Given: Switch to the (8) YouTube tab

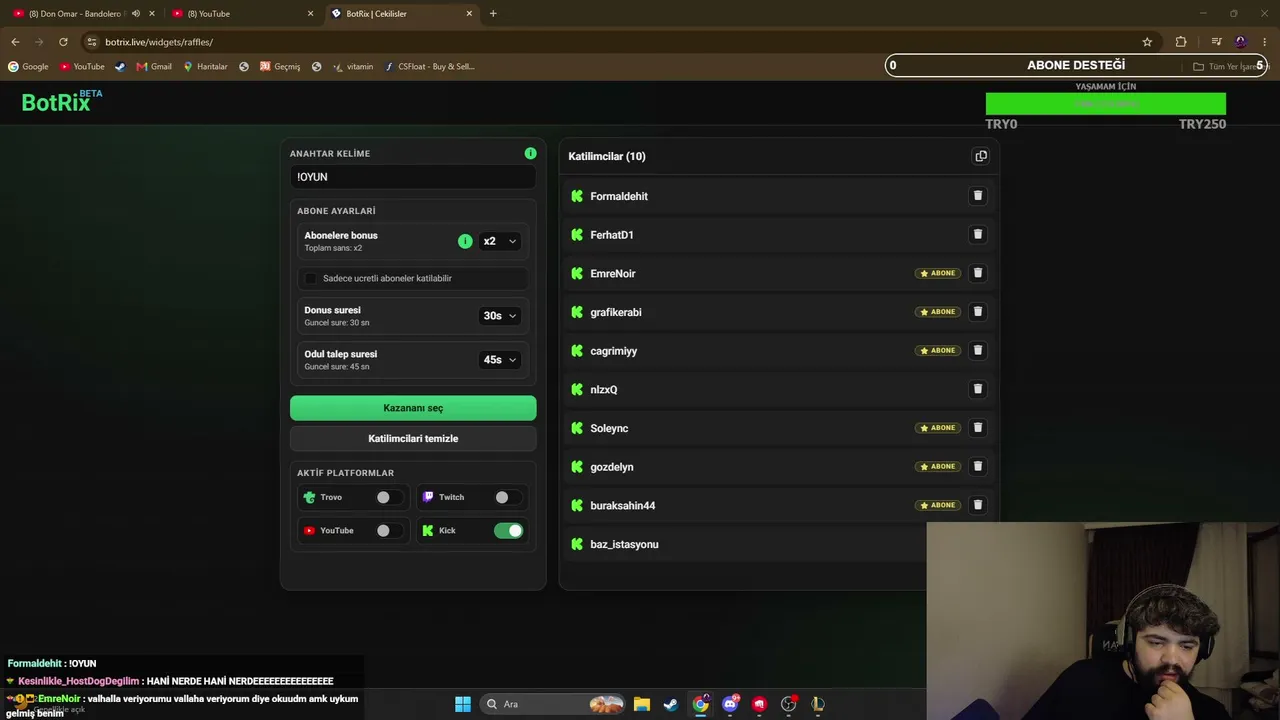Looking at the screenshot, I should point(243,14).
